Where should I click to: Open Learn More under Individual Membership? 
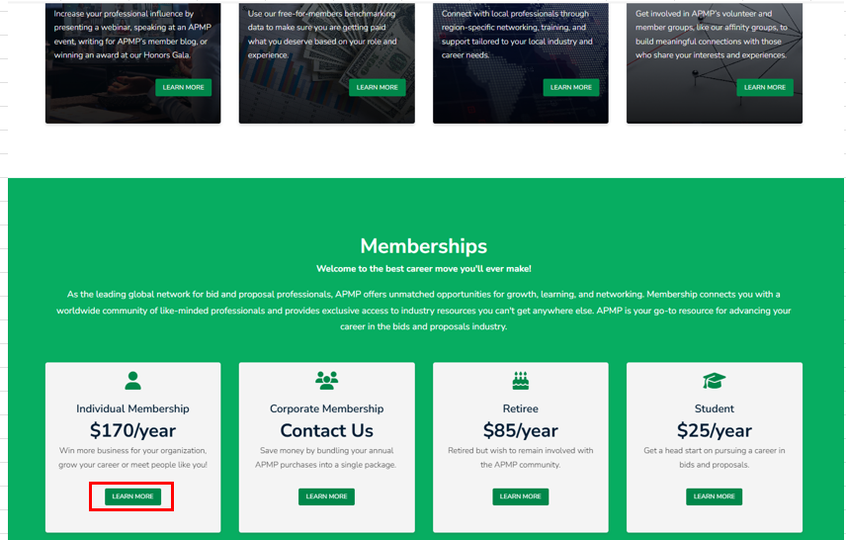(133, 496)
